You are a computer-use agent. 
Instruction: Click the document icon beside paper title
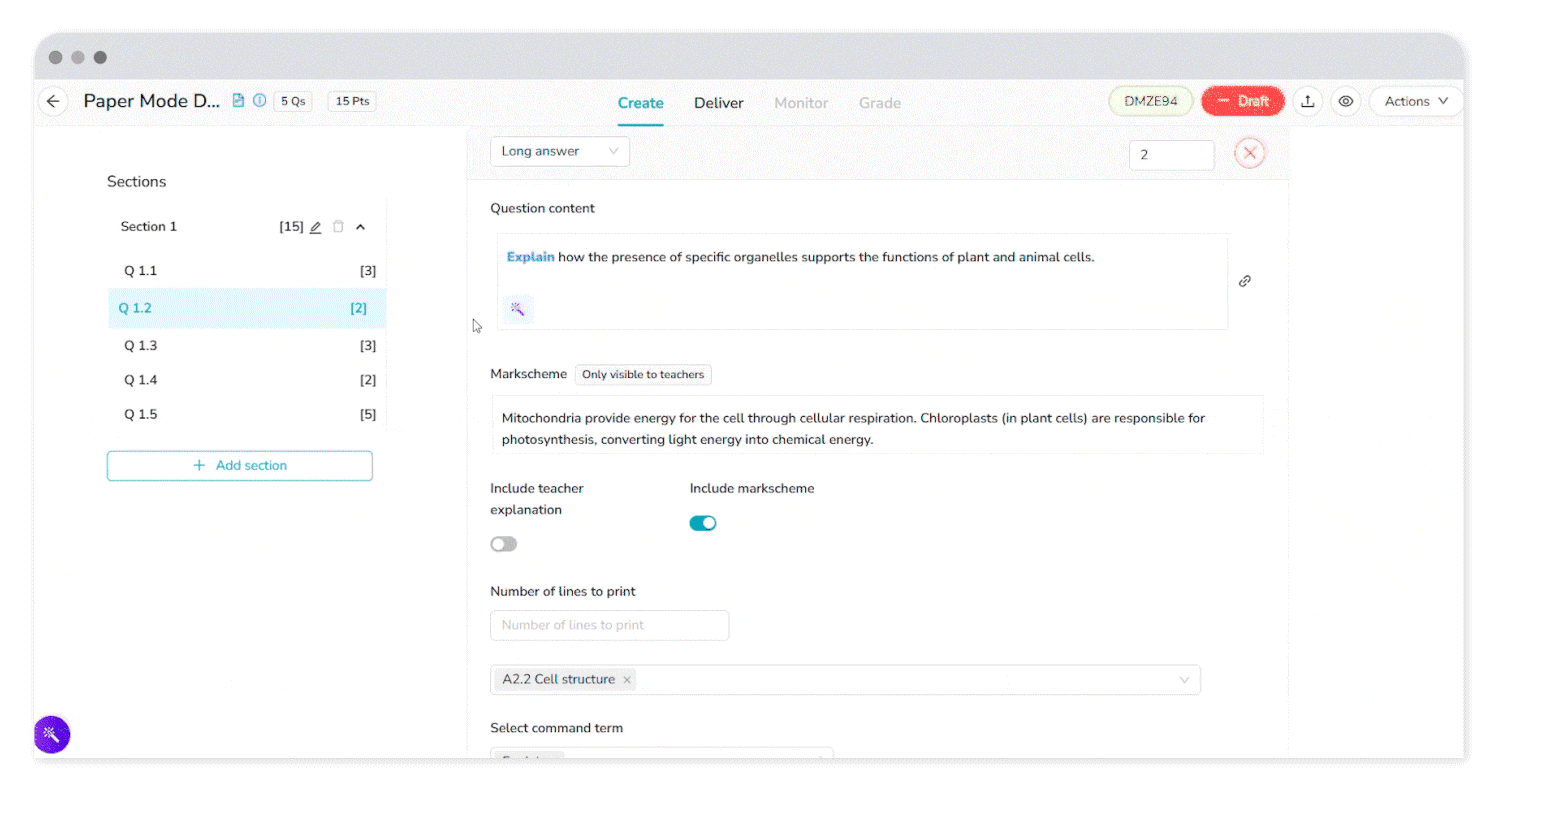pos(238,101)
